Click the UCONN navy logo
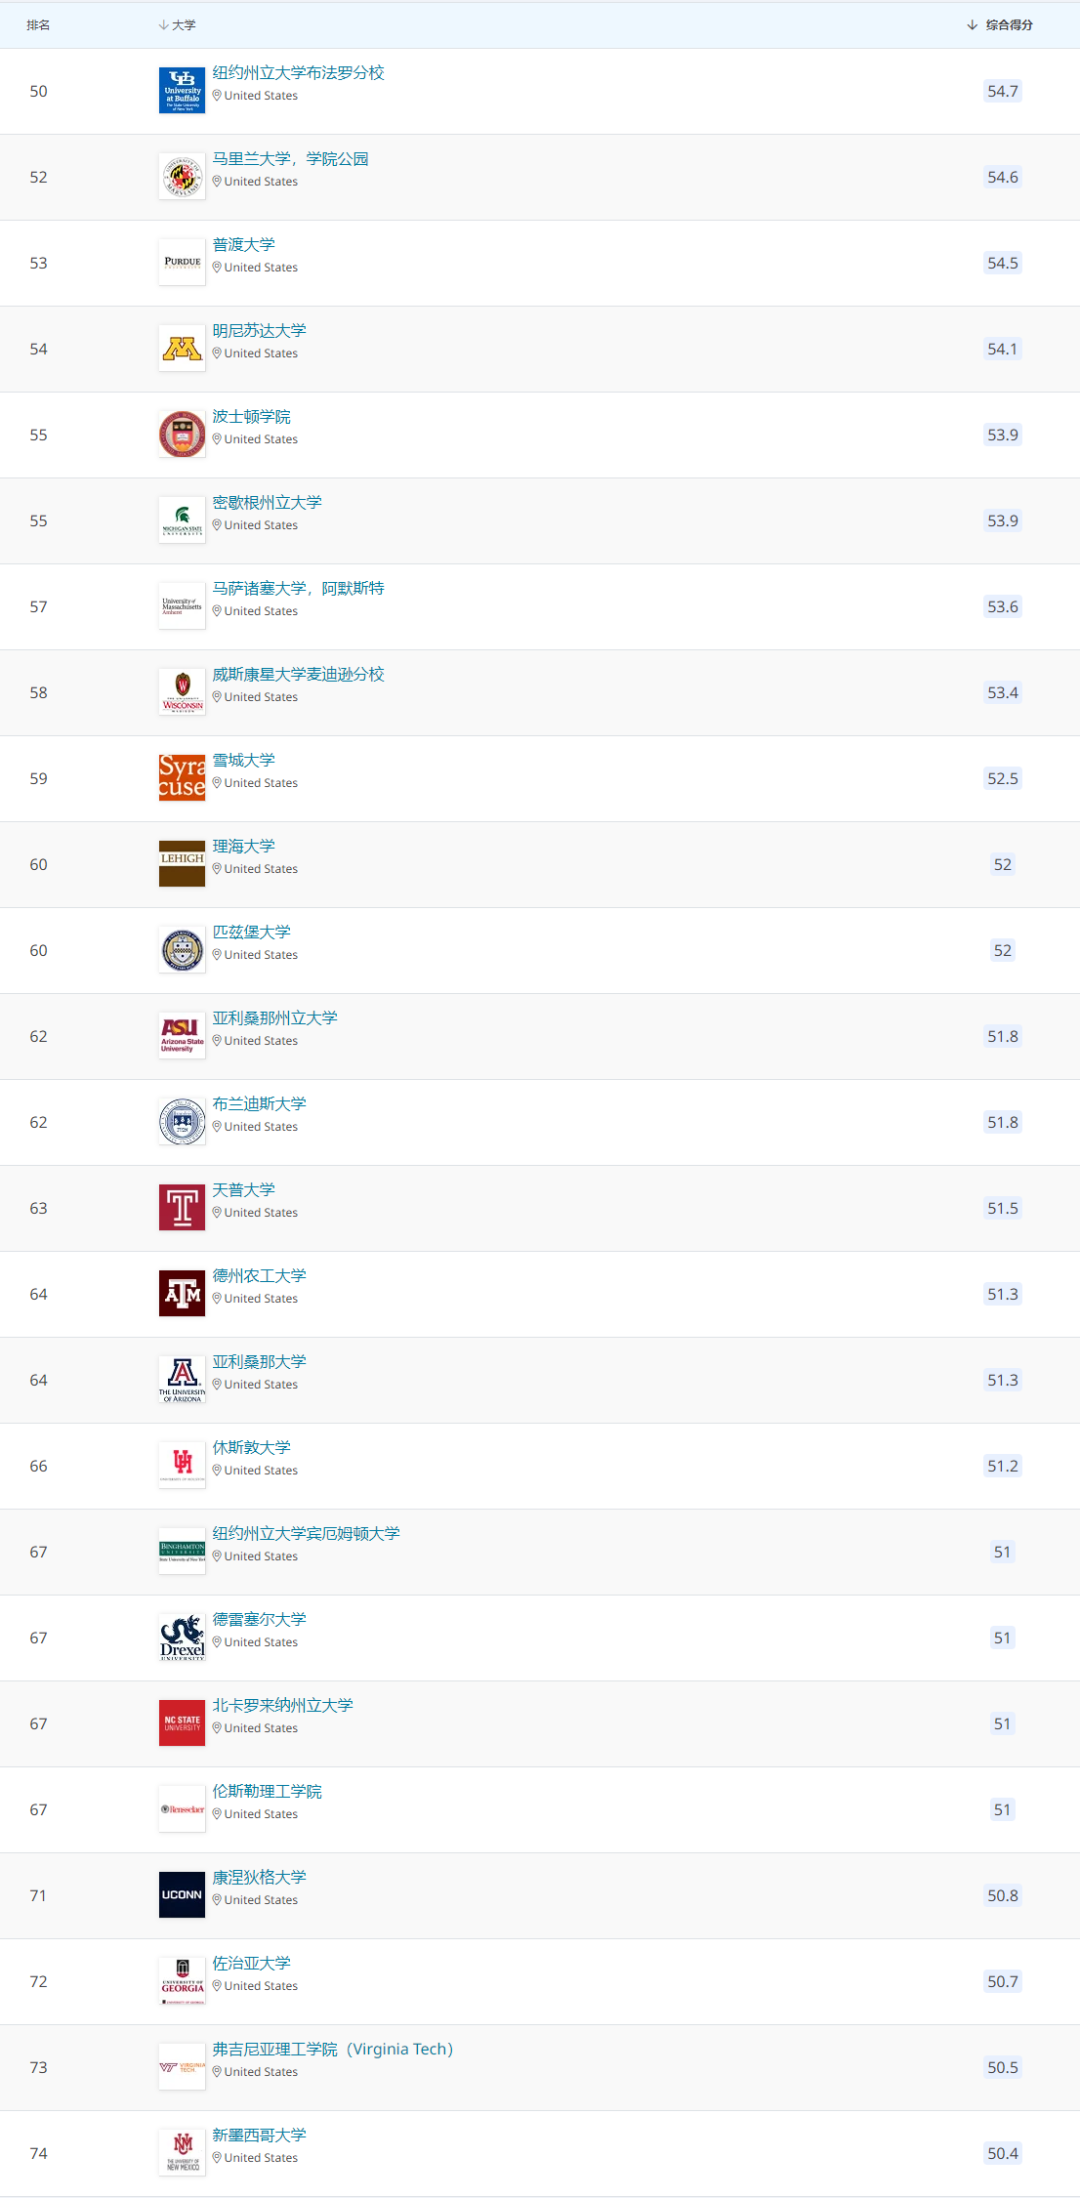This screenshot has height=2198, width=1080. 182,1895
